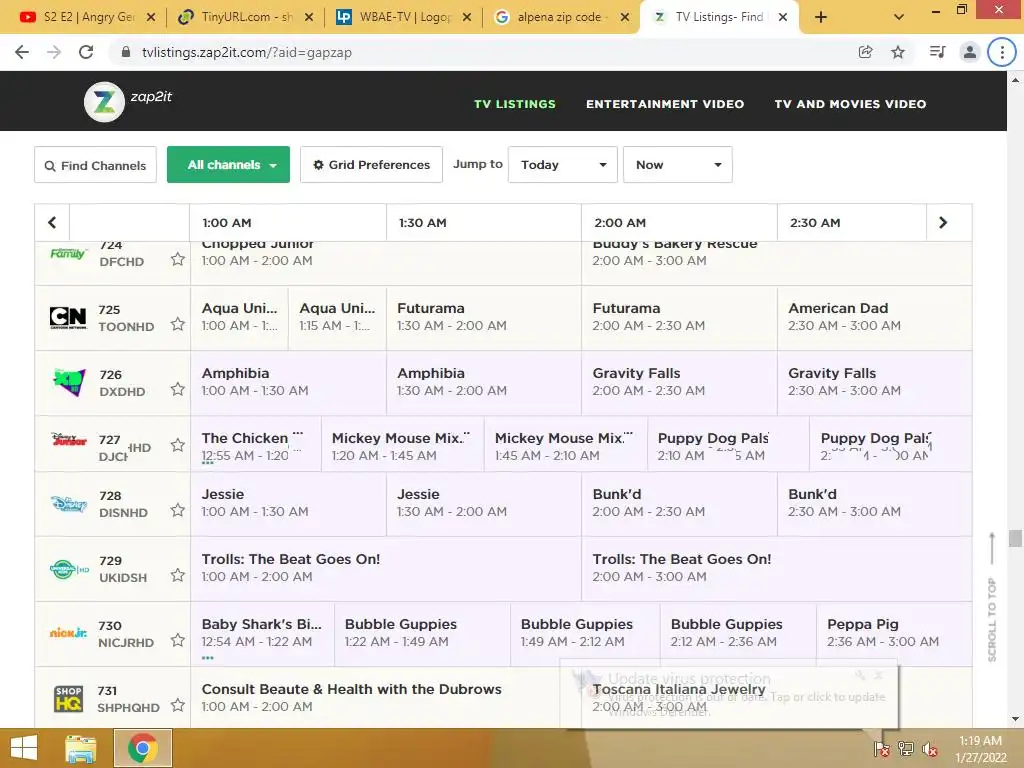Open Bunk'd 2:30 AM listing
The image size is (1024, 768).
tap(874, 504)
